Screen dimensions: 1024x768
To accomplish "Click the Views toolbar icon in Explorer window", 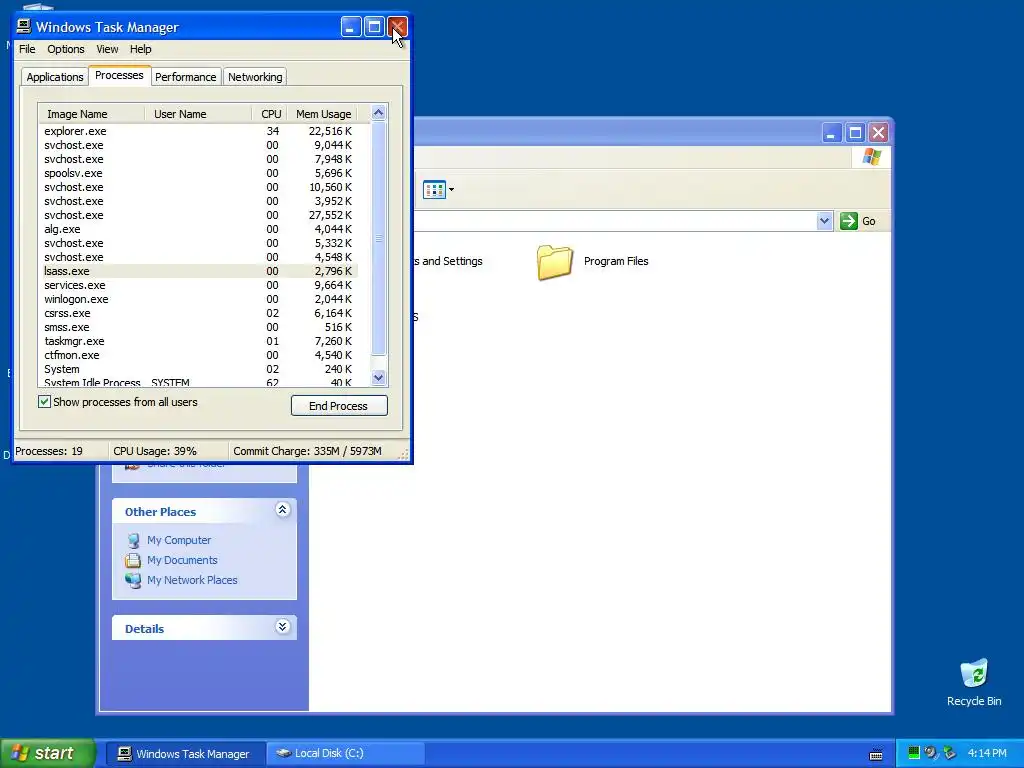I will click(434, 189).
